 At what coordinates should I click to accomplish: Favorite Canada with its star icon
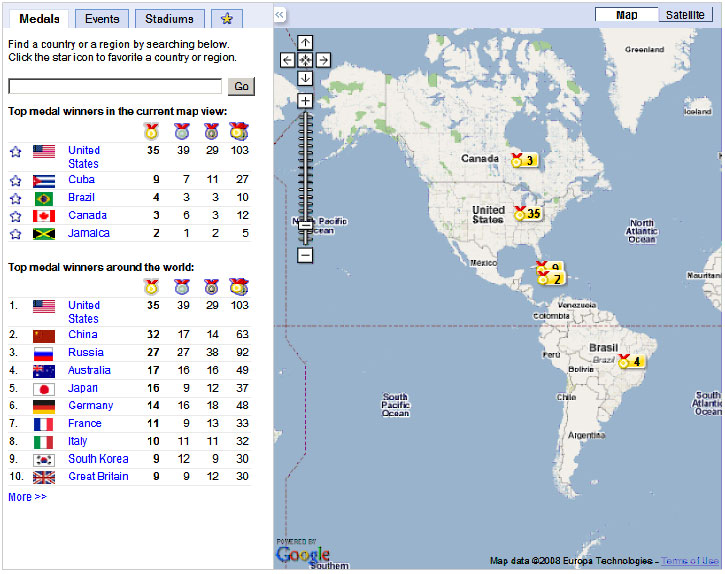coord(16,216)
